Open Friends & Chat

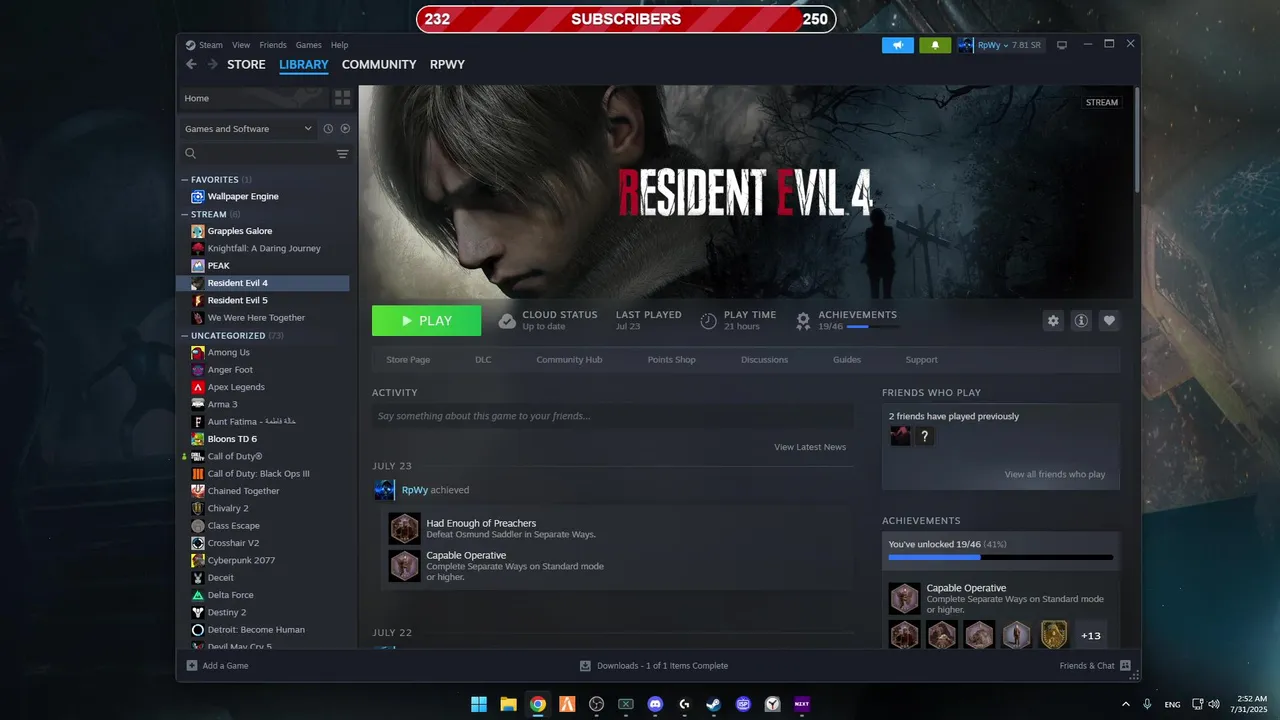(1095, 666)
